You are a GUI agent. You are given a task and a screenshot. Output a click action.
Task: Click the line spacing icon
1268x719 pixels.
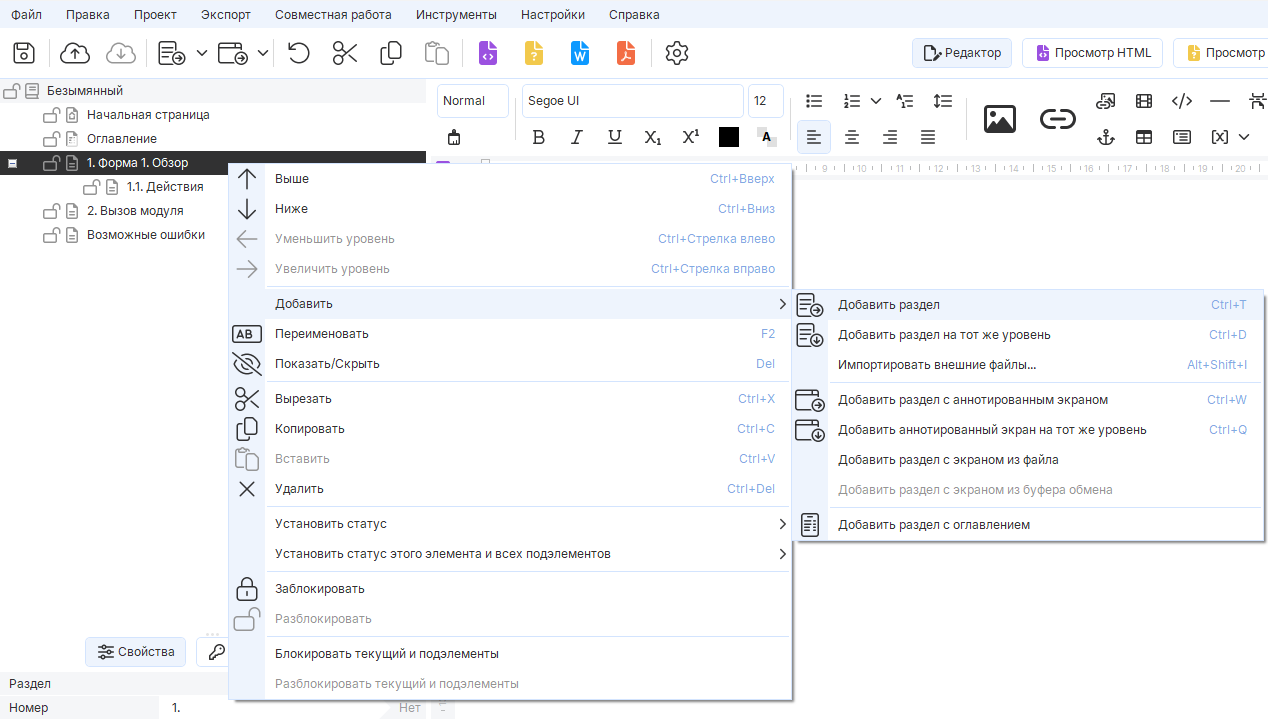[943, 101]
